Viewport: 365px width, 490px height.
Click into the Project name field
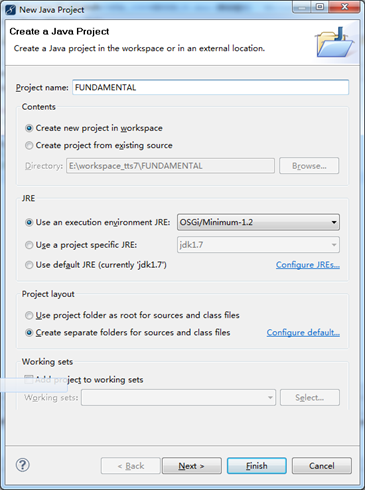tap(211, 87)
